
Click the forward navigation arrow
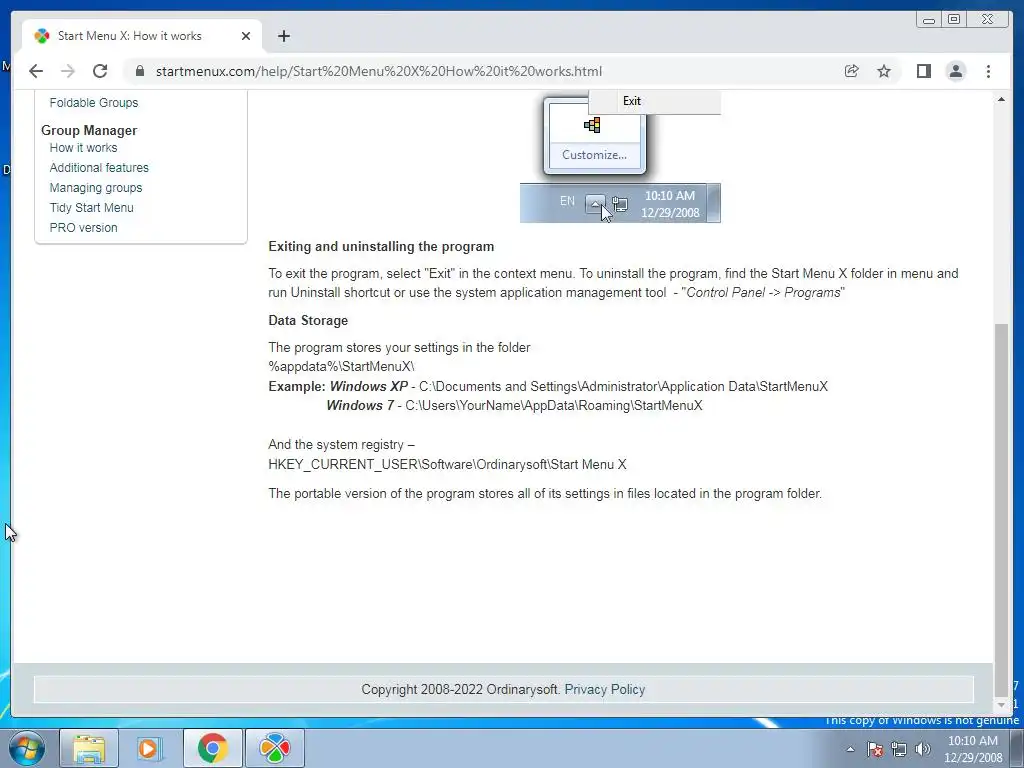tap(68, 71)
